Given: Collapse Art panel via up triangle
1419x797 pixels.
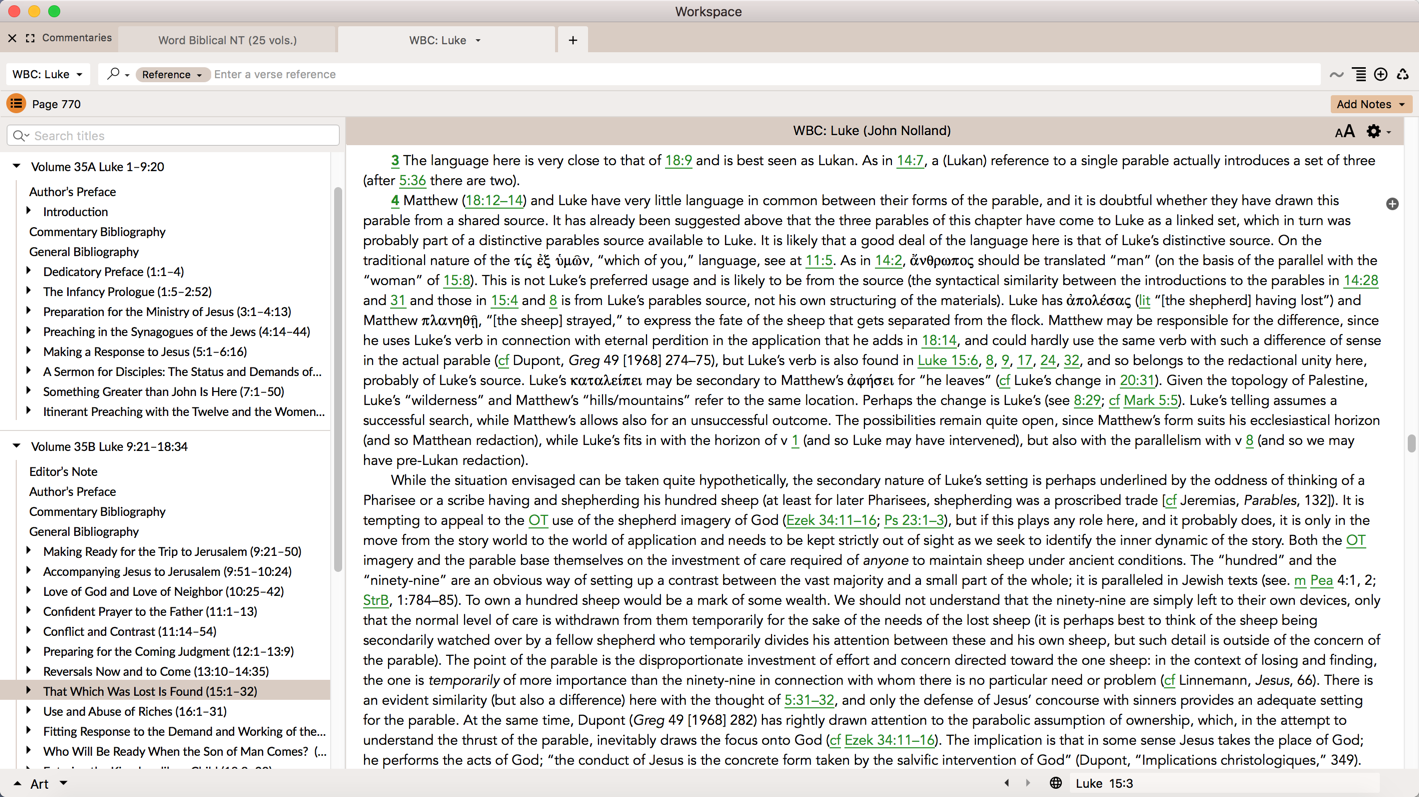Looking at the screenshot, I should tap(17, 784).
